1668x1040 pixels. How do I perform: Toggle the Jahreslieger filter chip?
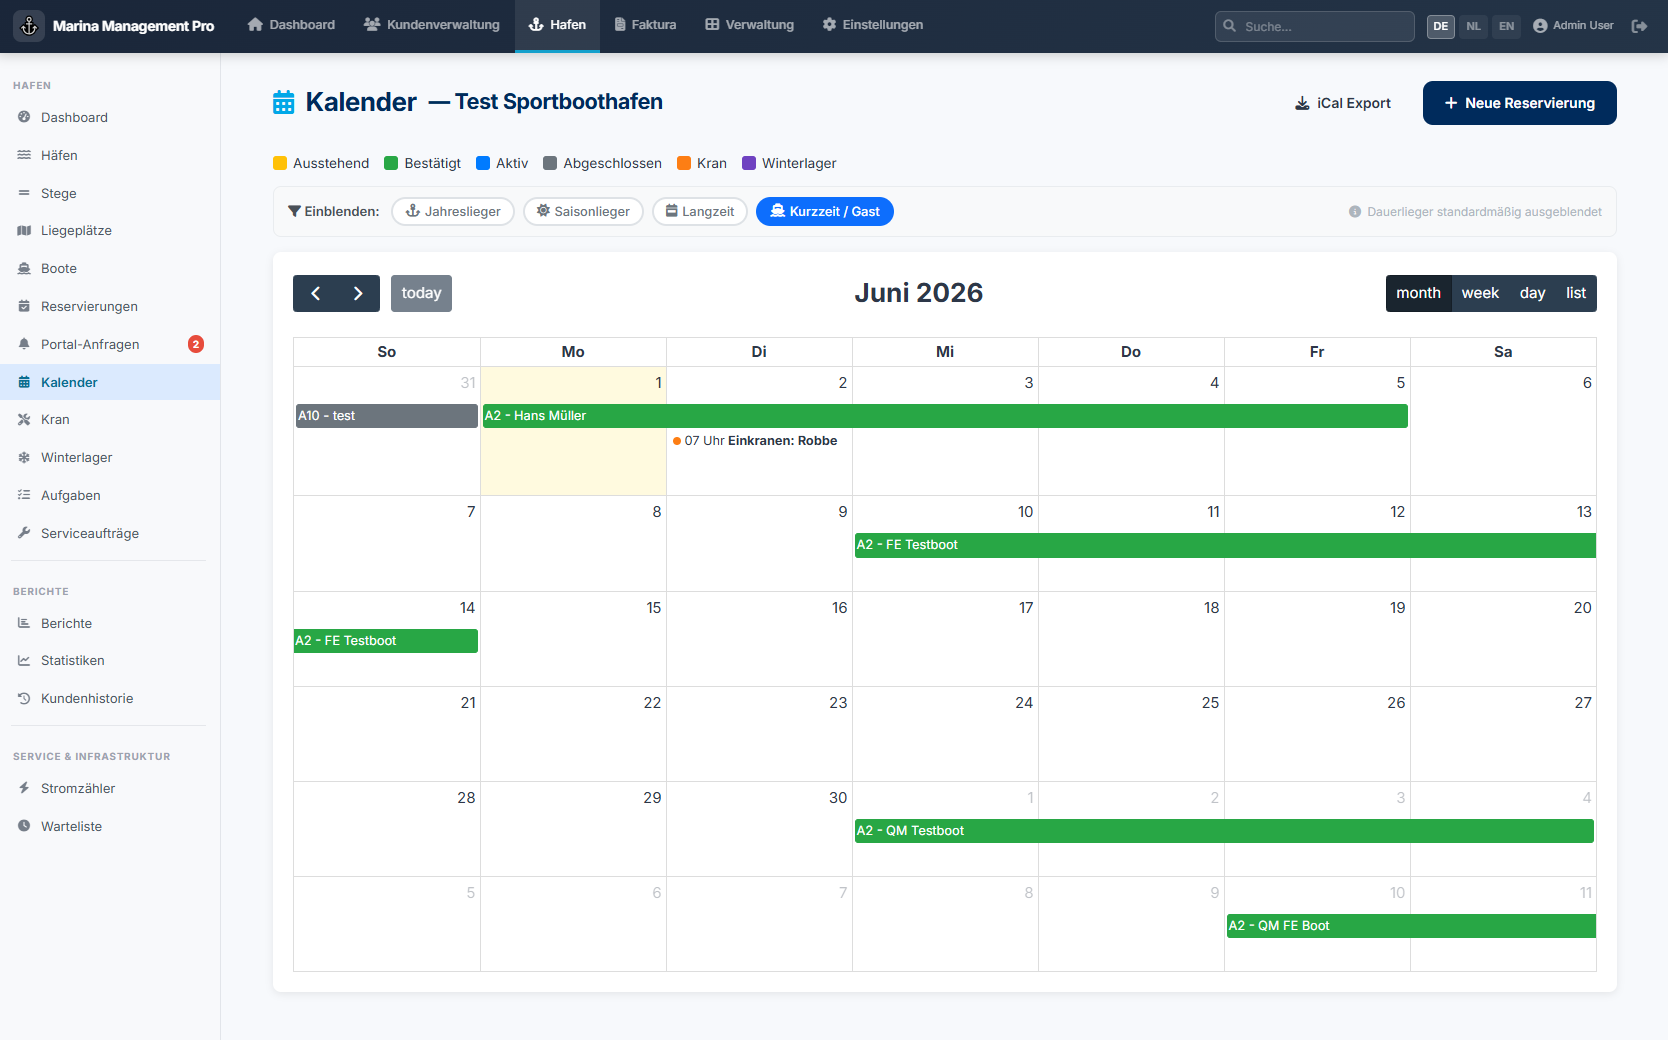click(x=453, y=212)
